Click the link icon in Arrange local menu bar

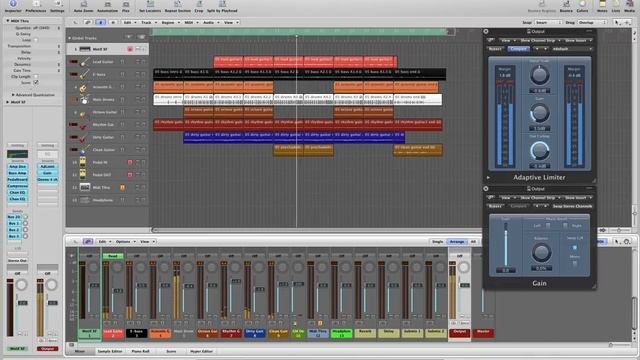(88, 22)
